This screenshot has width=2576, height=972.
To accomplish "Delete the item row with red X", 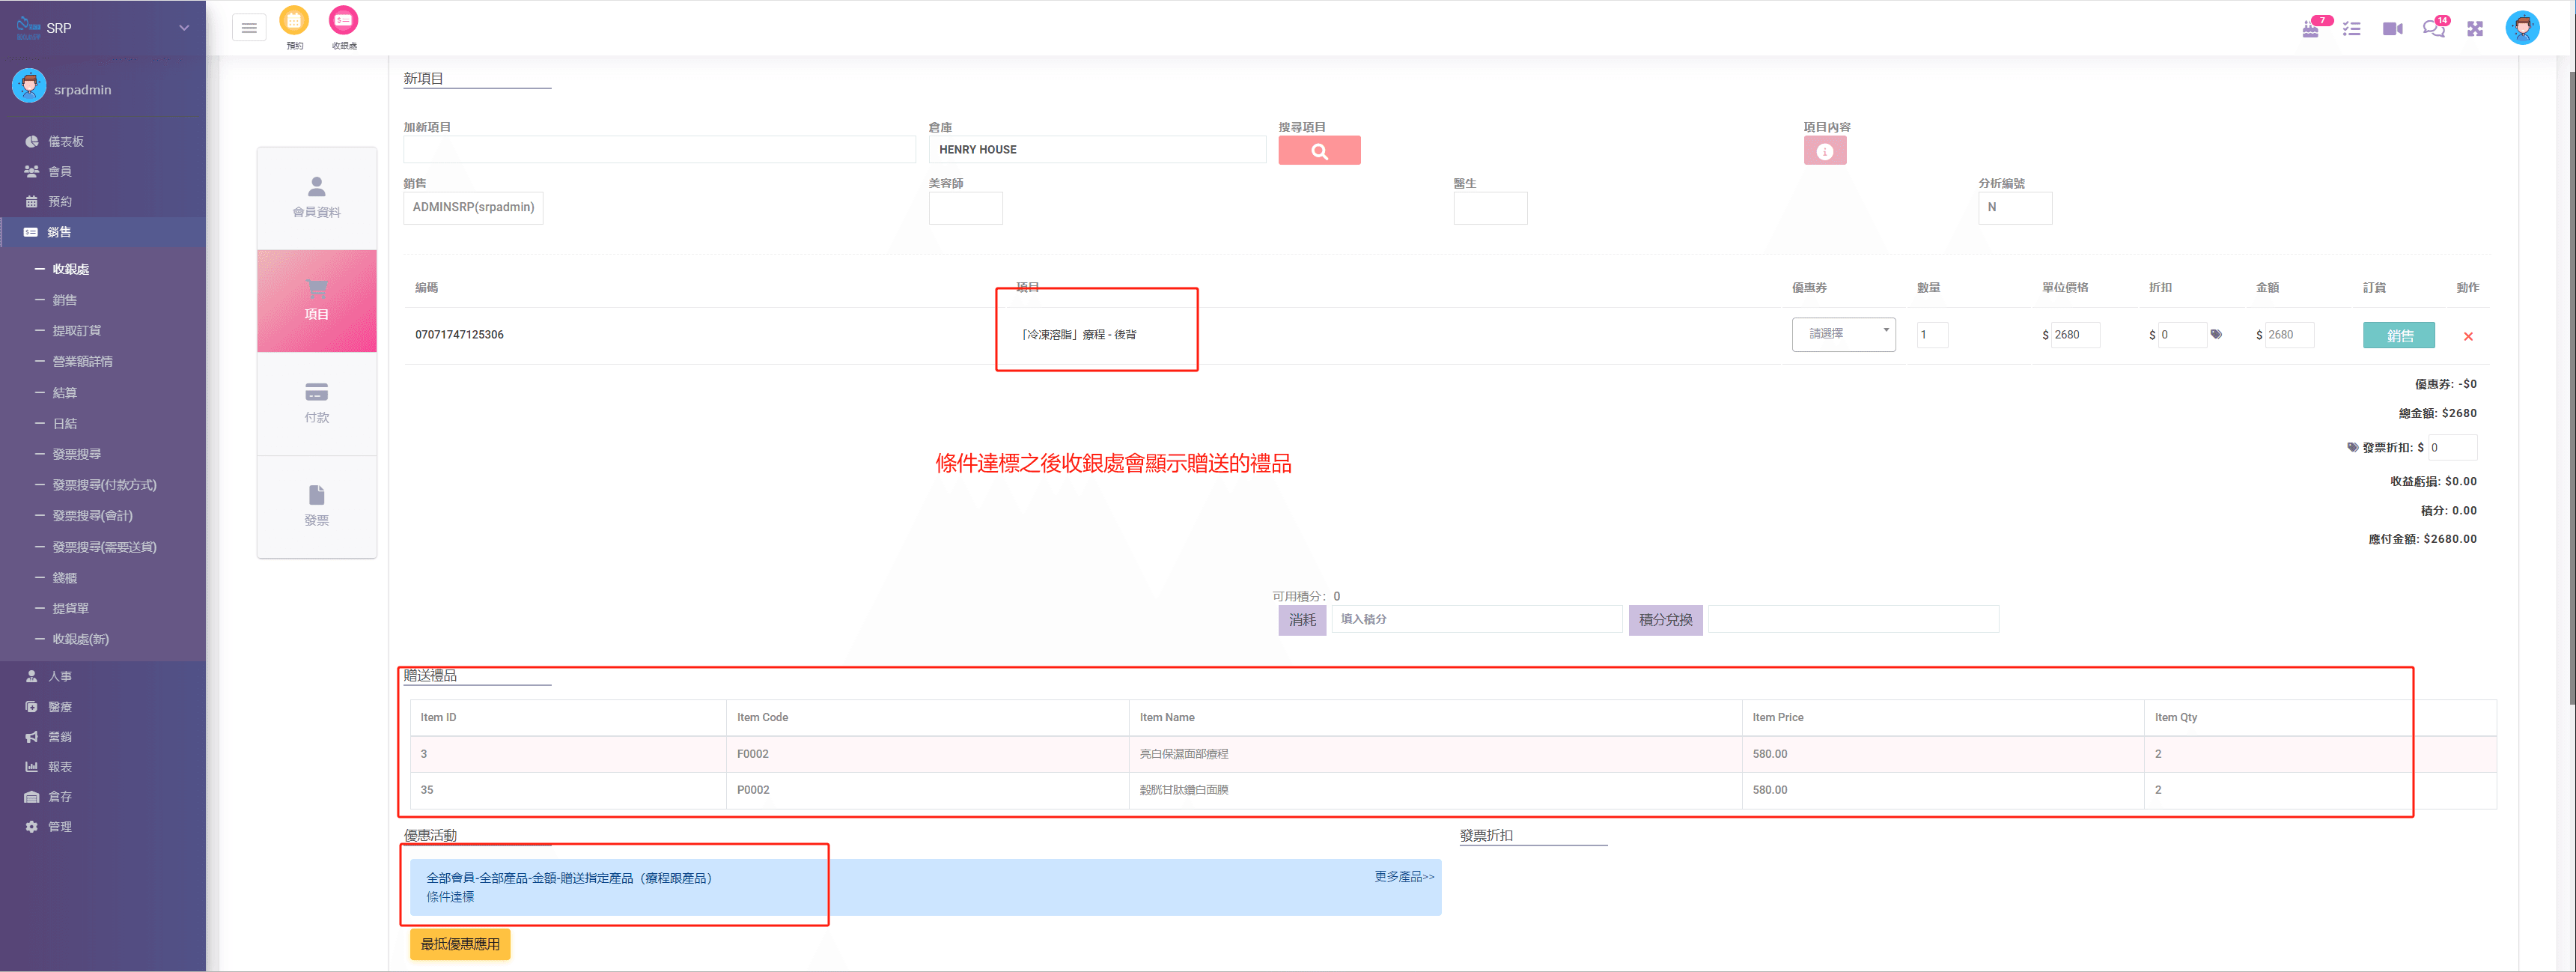I will click(2468, 336).
